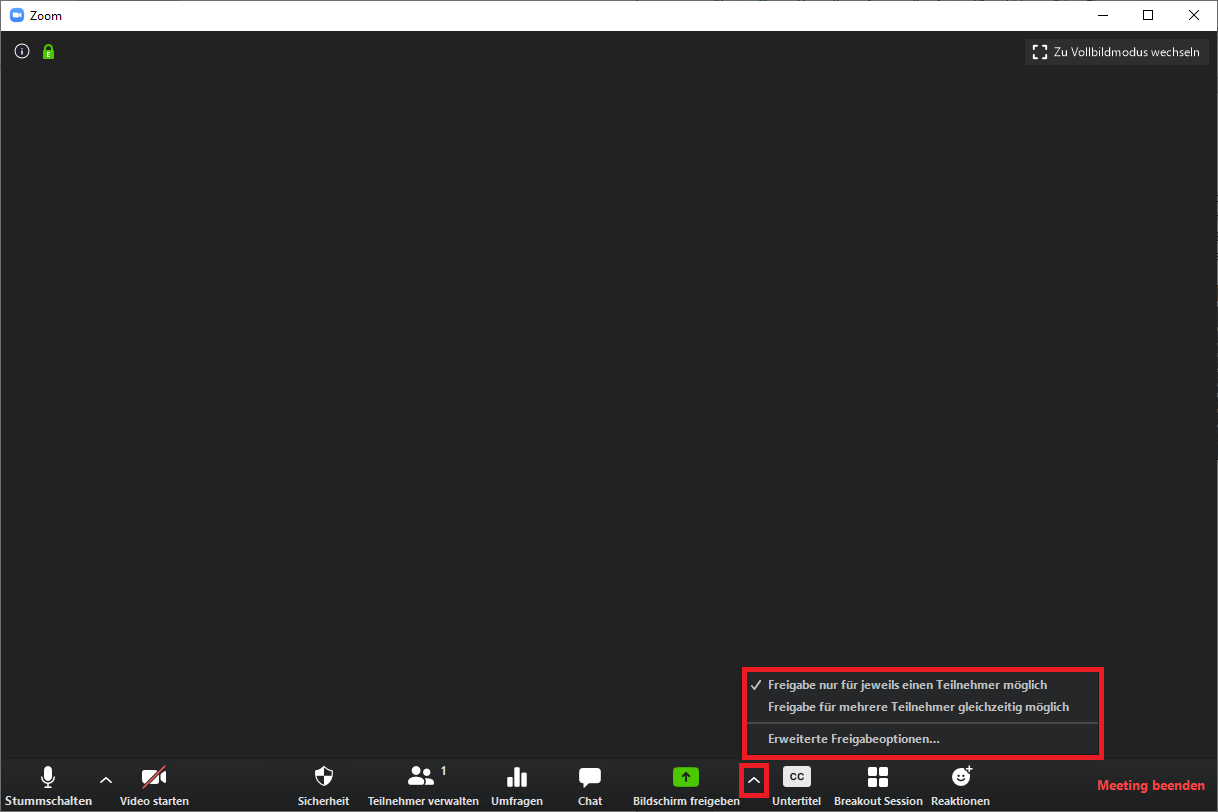Open the Reaktionen smiley icon
The width and height of the screenshot is (1218, 812).
(960, 777)
